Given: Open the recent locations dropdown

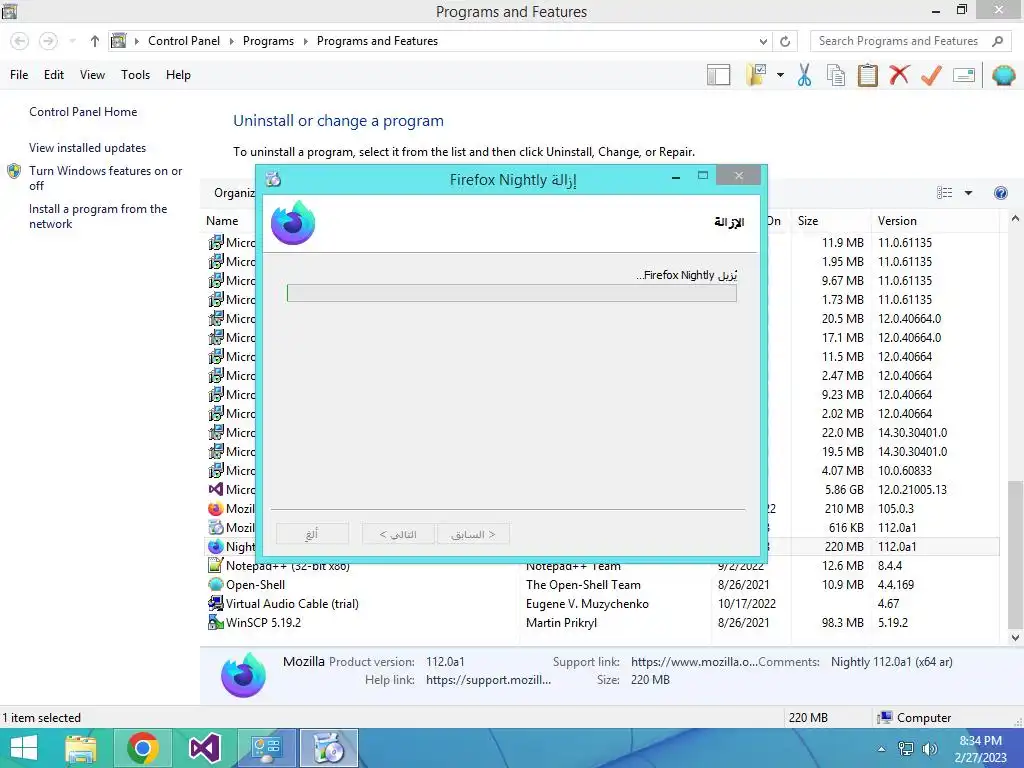Looking at the screenshot, I should point(72,41).
